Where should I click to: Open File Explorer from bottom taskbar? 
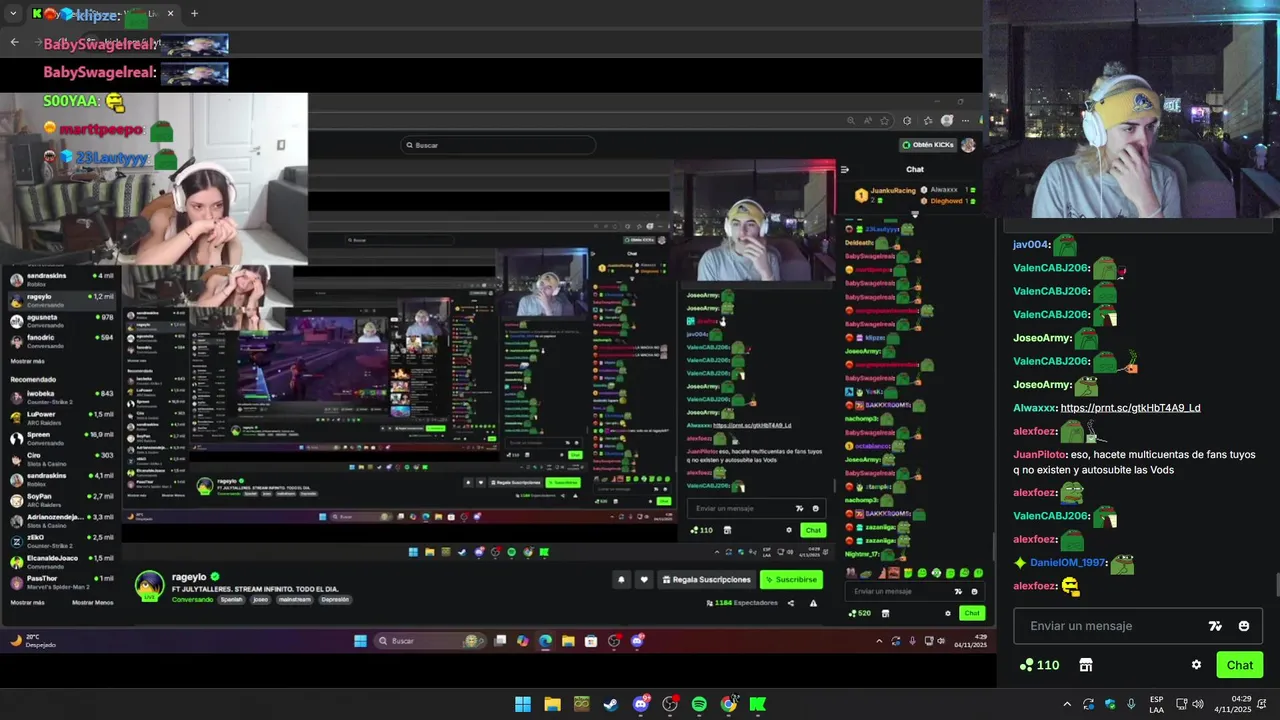(x=552, y=704)
